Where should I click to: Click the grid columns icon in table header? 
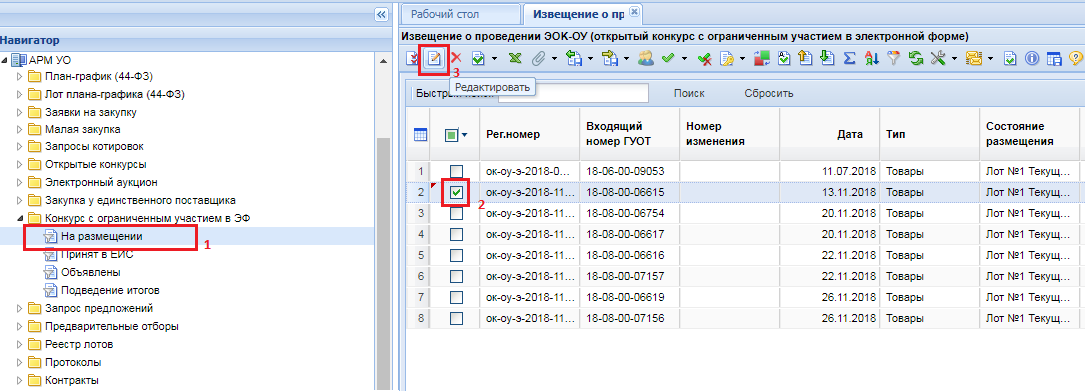[x=419, y=135]
